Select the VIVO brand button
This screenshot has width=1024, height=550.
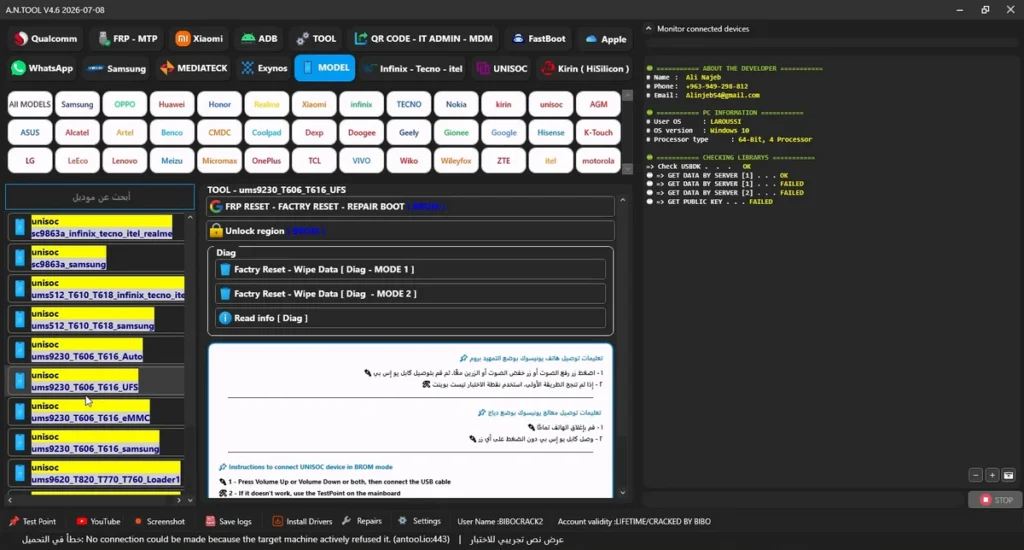pos(361,161)
